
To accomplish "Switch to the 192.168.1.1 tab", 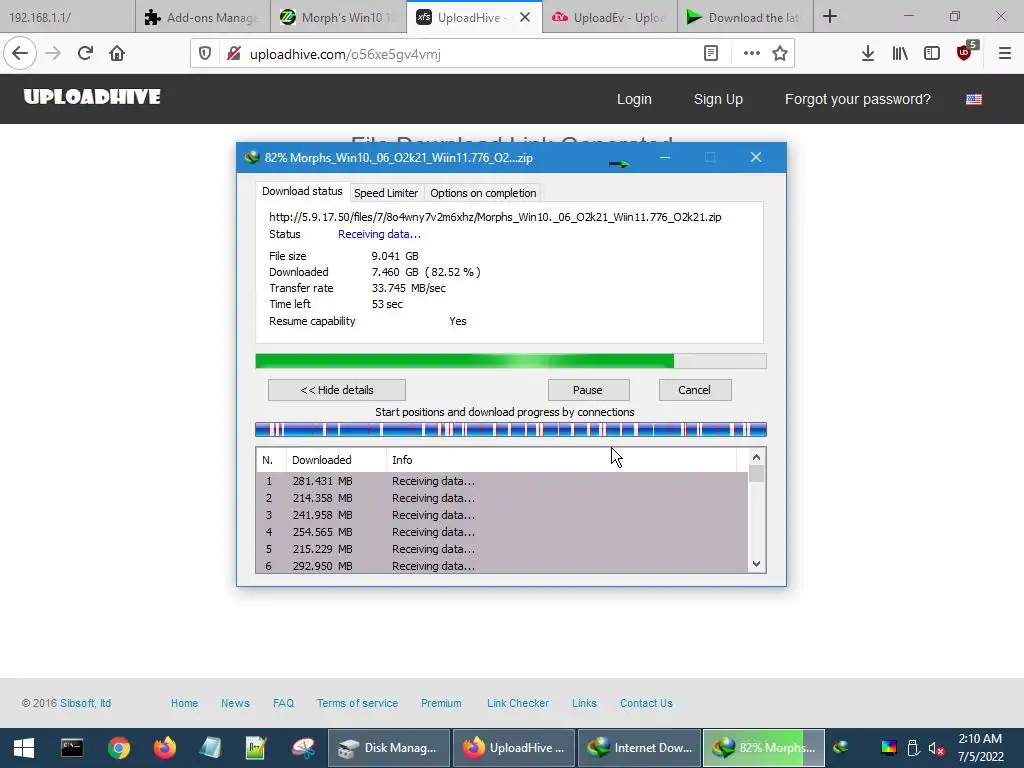I will 67,17.
